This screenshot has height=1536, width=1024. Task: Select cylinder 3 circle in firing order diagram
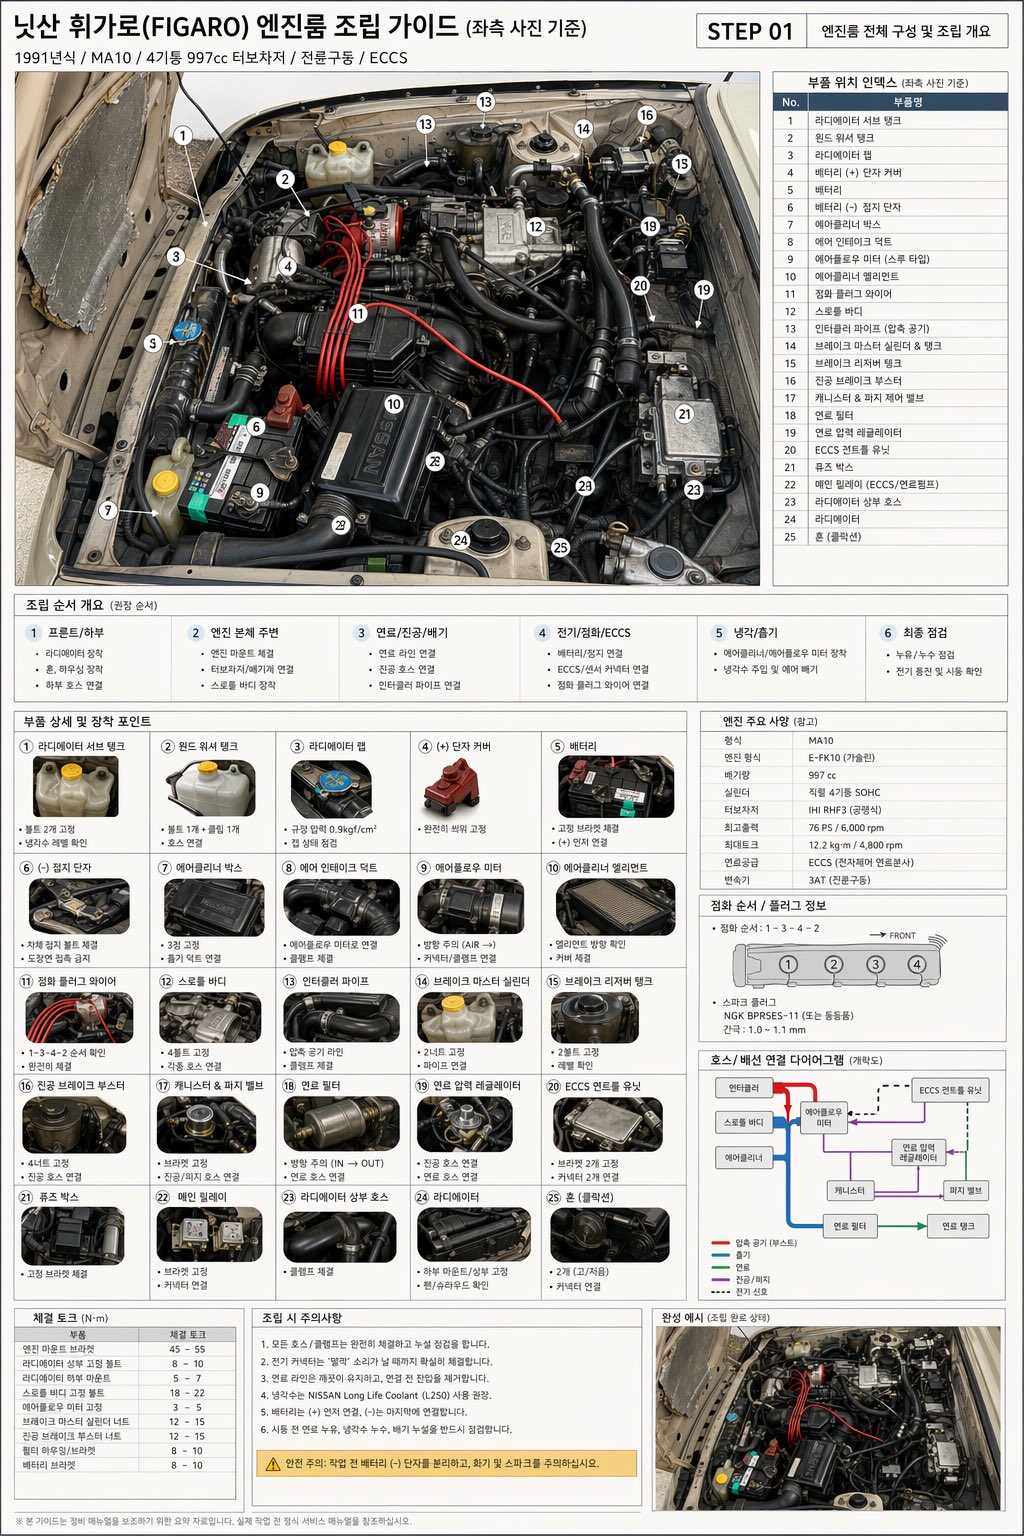(x=876, y=965)
